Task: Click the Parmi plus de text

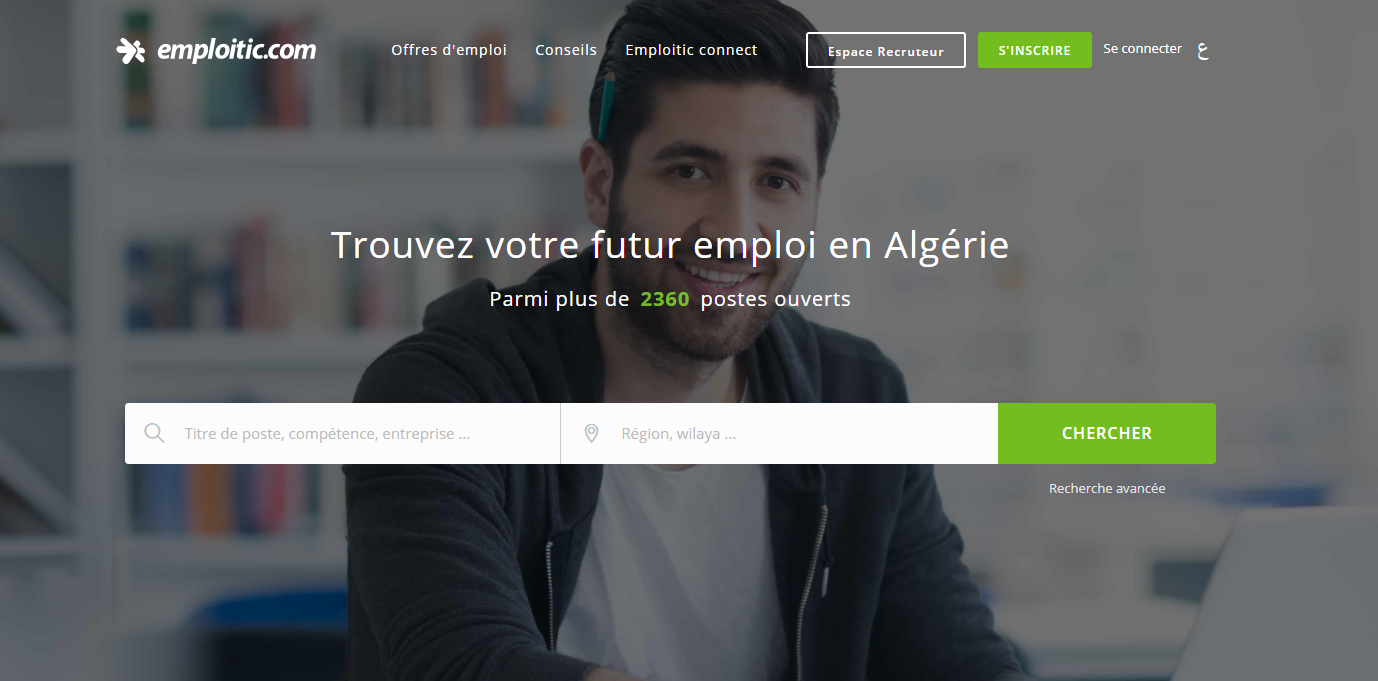Action: pos(559,299)
